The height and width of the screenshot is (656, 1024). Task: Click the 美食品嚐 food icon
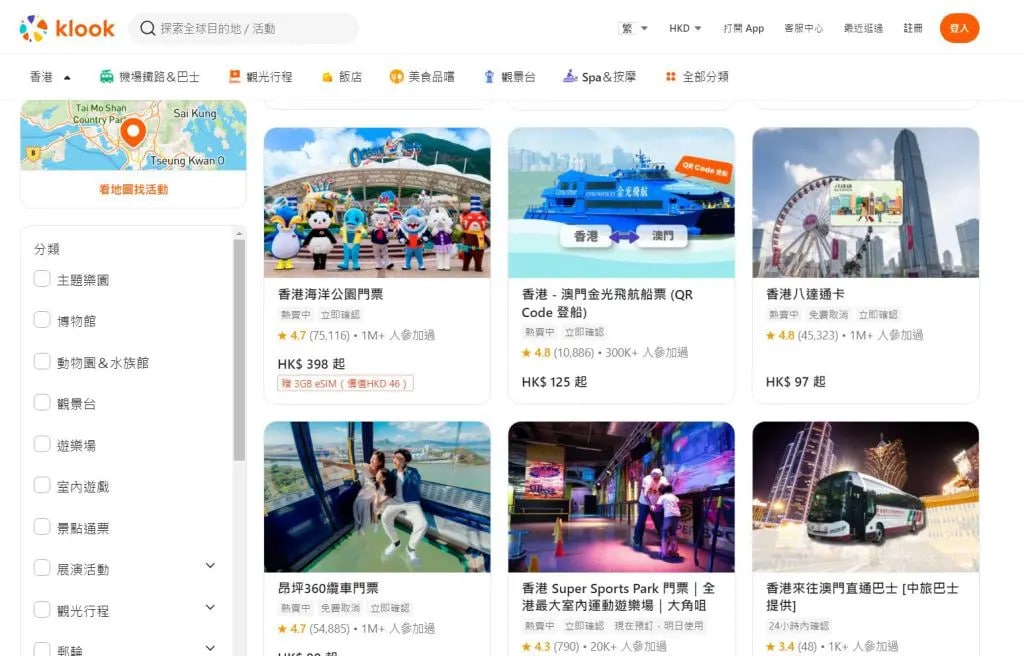(x=396, y=76)
